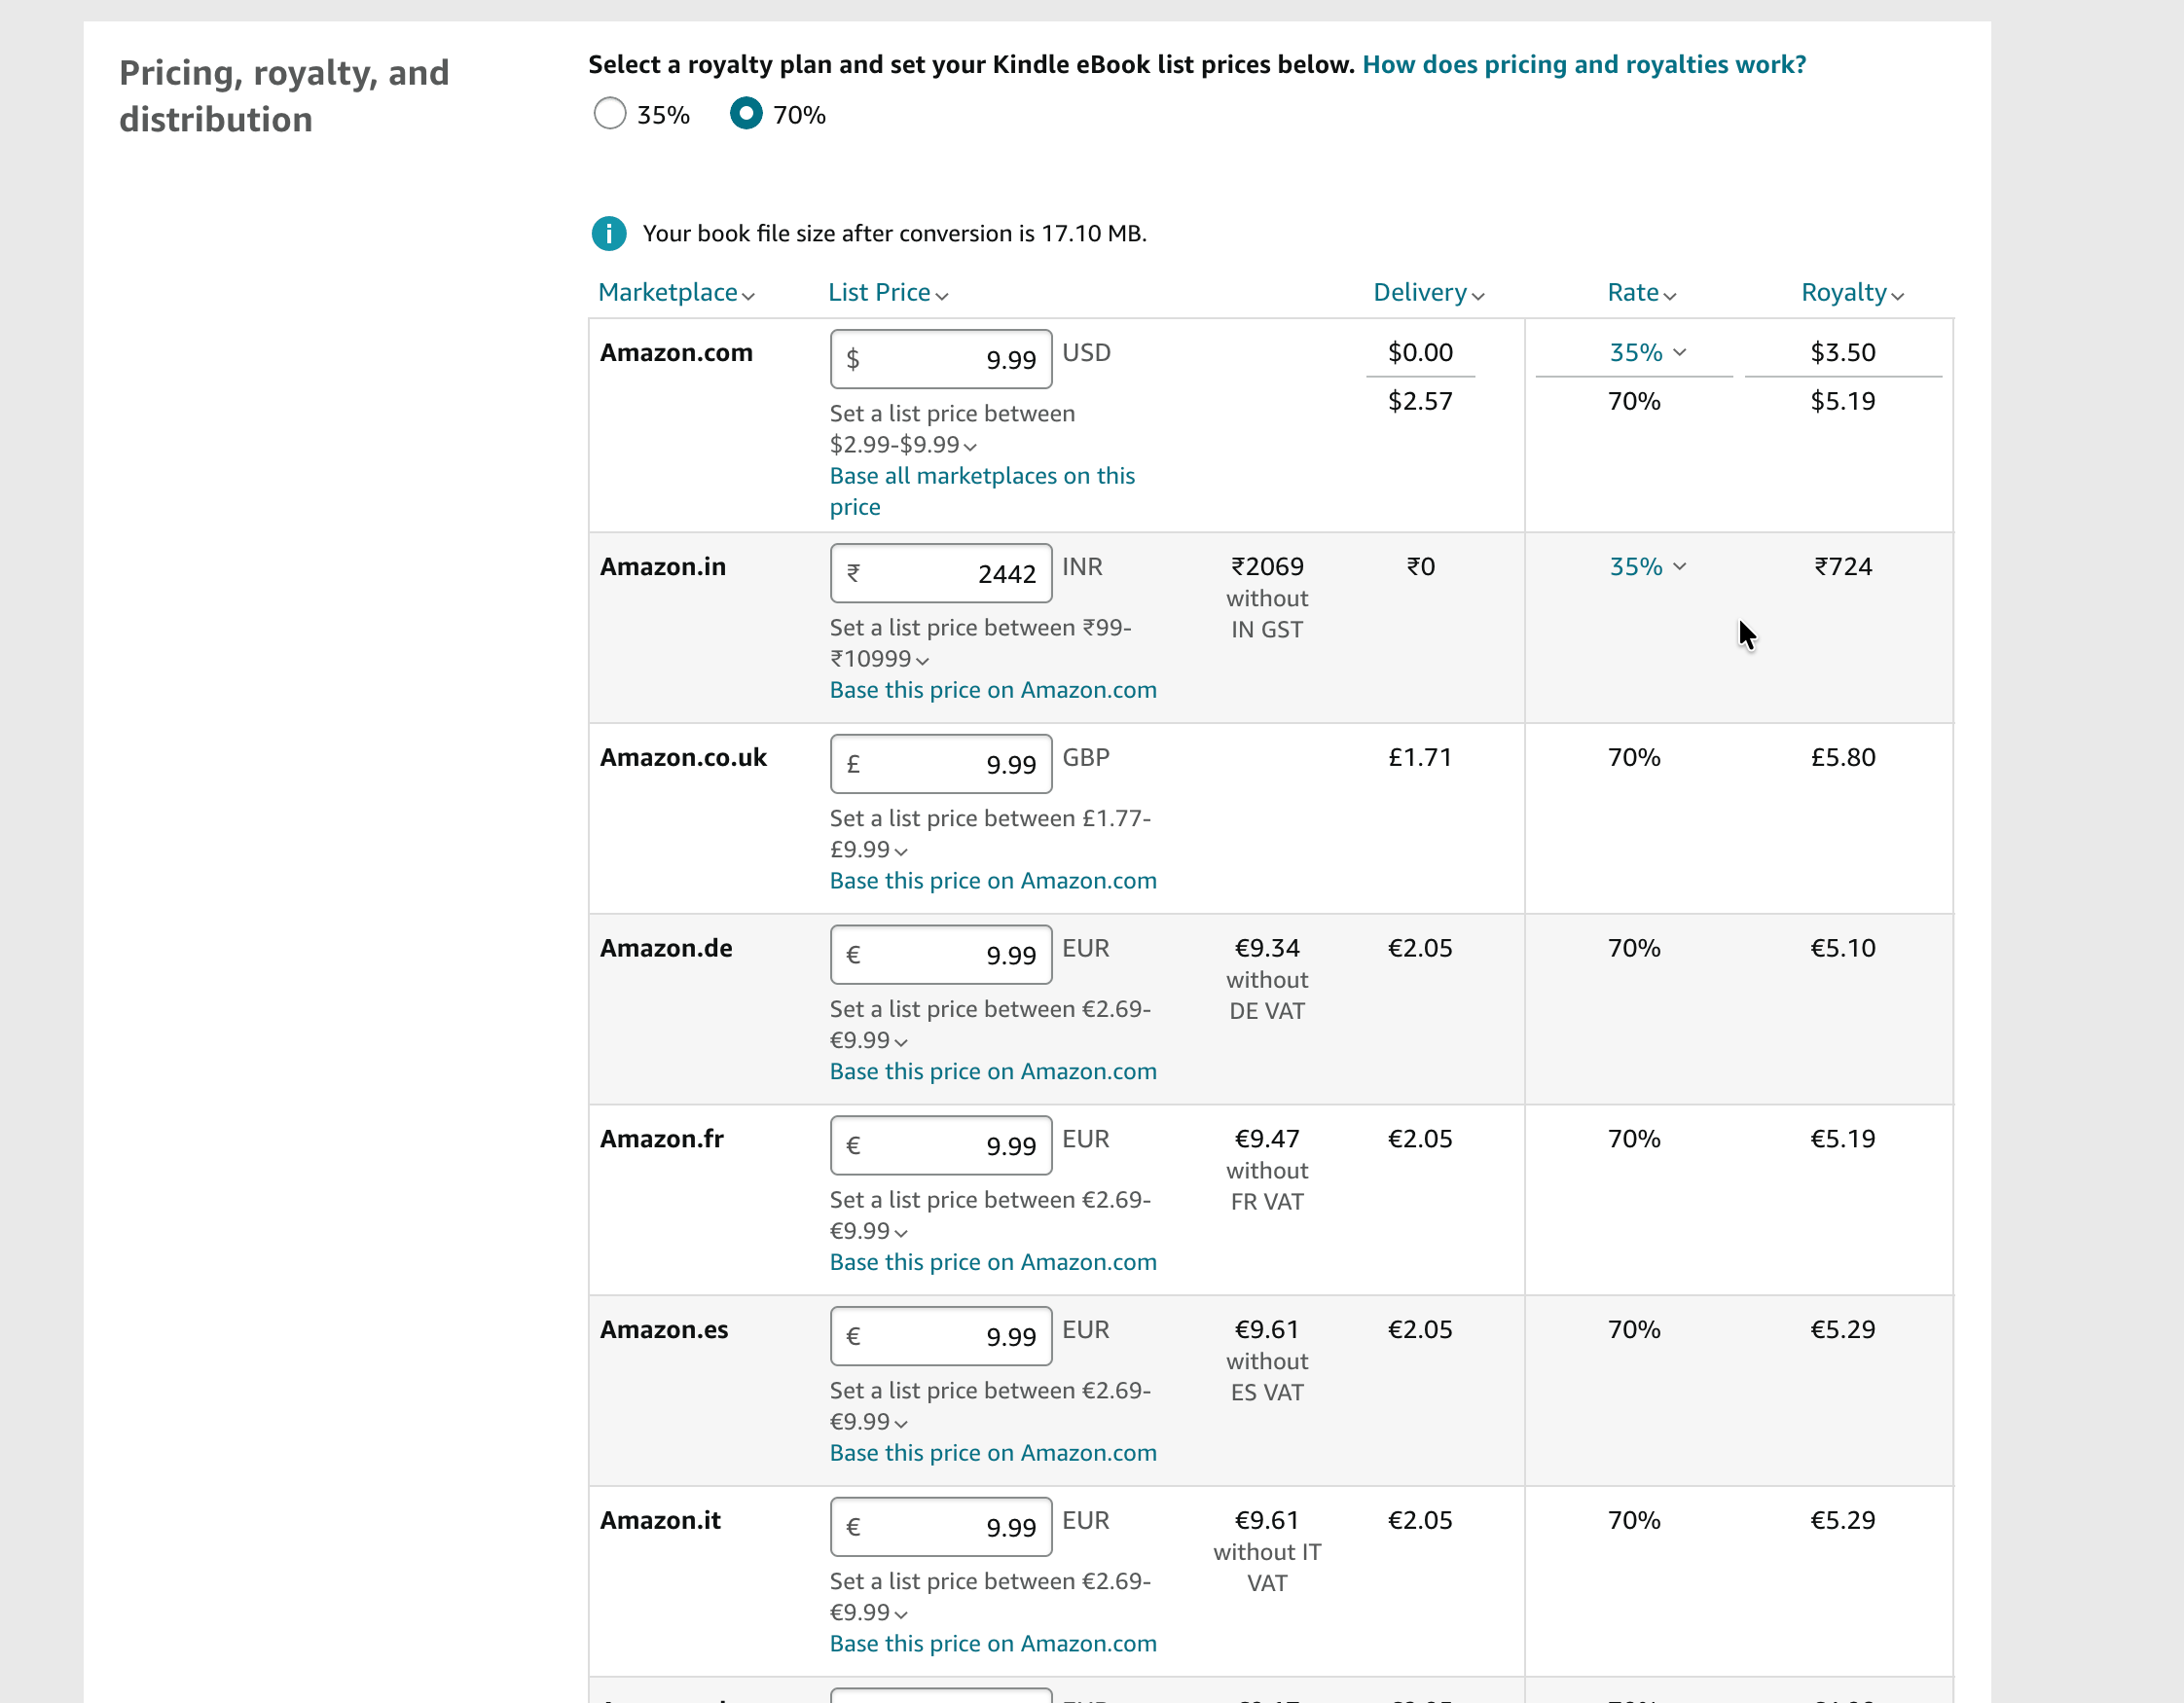Open Amazon.com 35% rate dropdown
This screenshot has width=2184, height=1703.
pos(1647,352)
